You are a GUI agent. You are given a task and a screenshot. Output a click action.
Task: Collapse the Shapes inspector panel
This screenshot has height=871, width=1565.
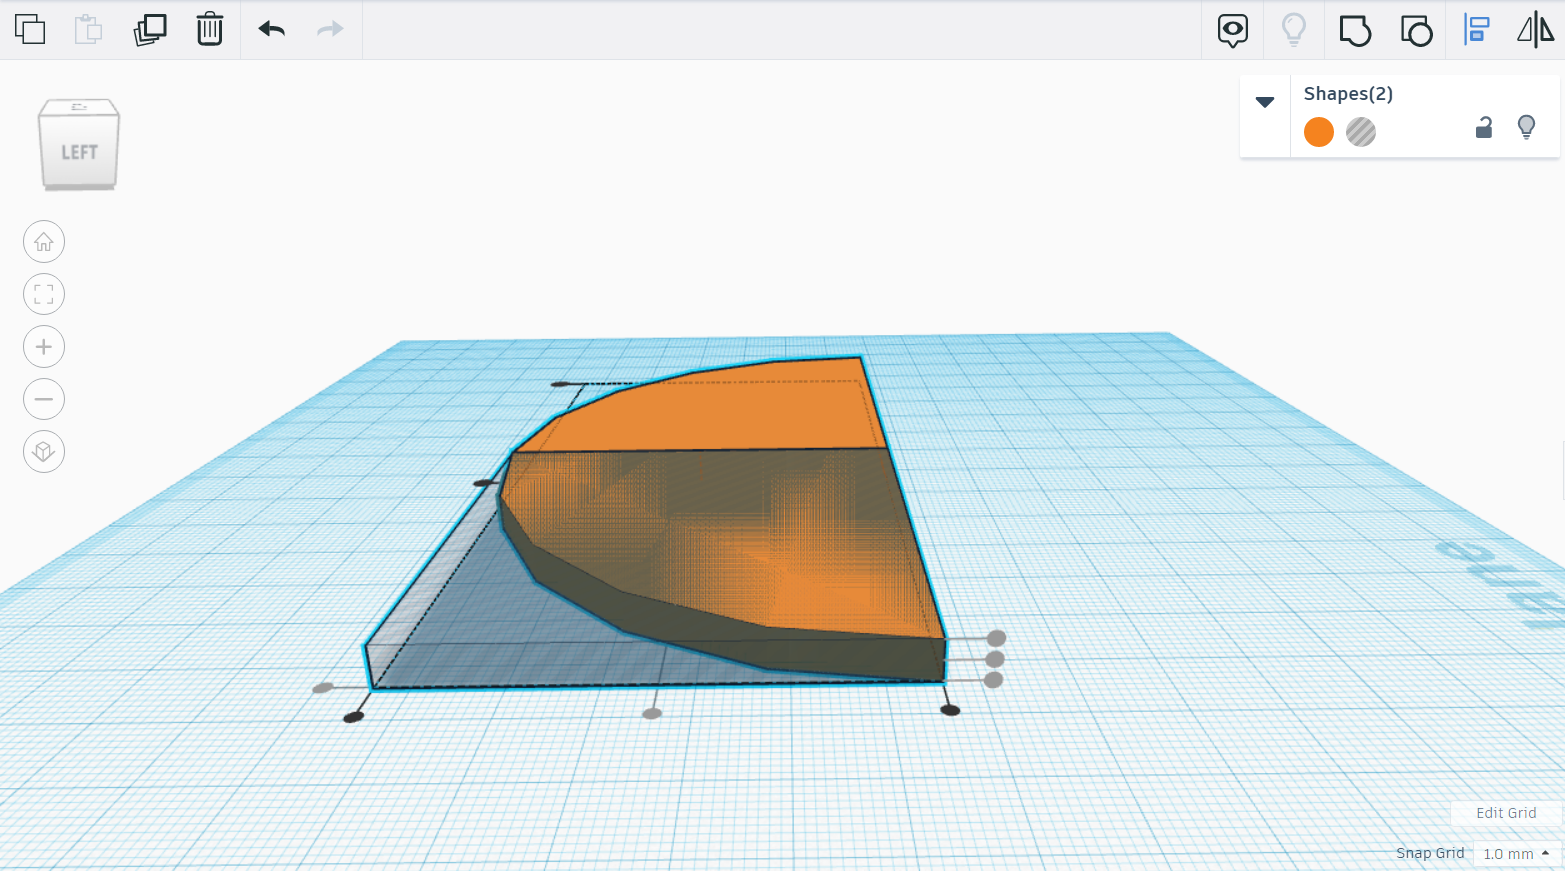(x=1265, y=102)
